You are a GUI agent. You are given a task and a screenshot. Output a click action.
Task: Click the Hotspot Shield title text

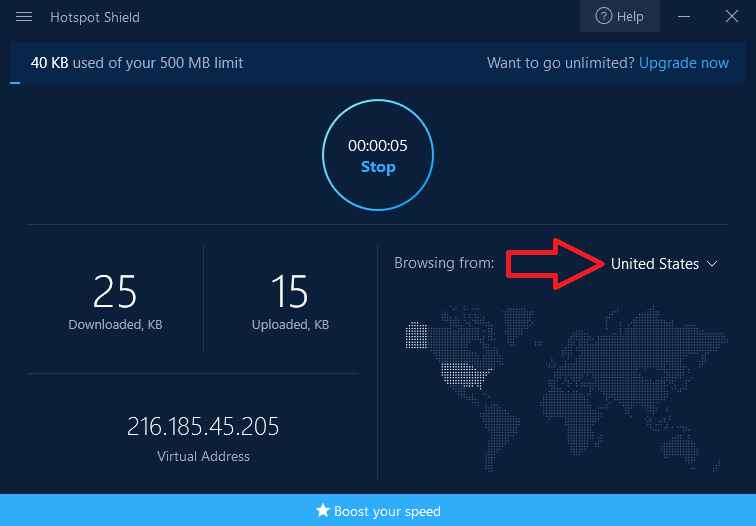pyautogui.click(x=95, y=17)
